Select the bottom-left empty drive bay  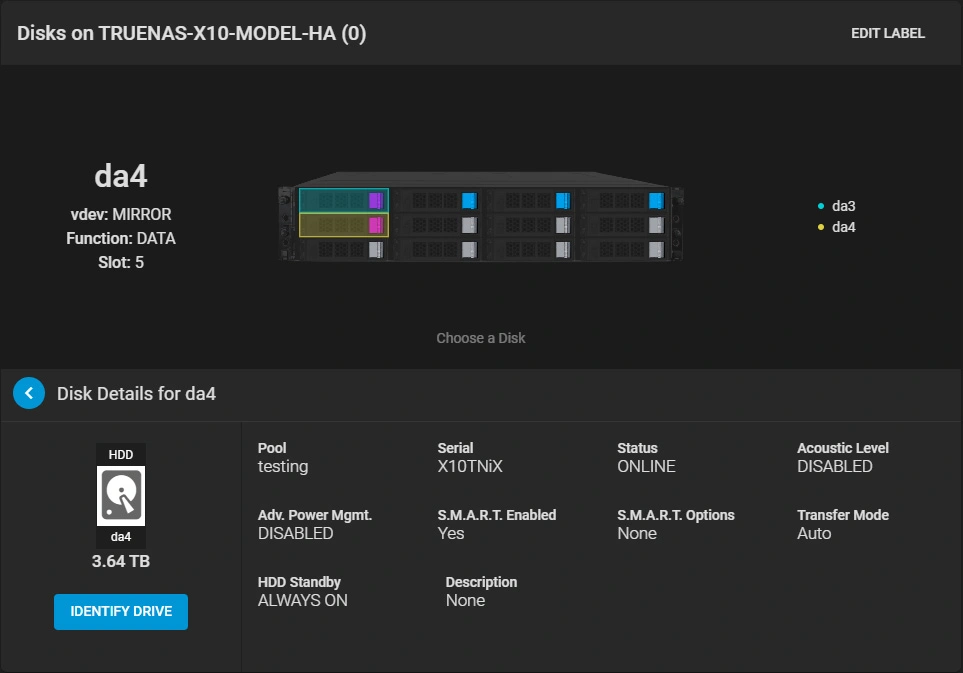(x=344, y=249)
